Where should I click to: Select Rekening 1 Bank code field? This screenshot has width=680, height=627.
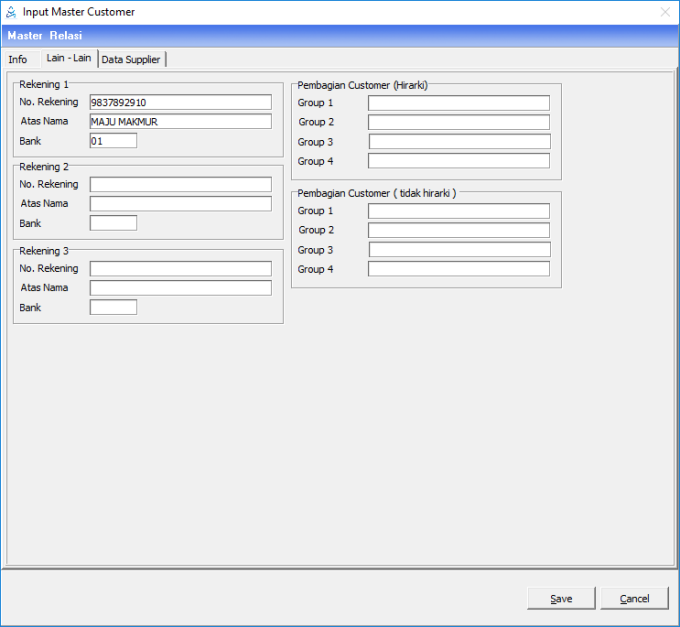click(113, 141)
